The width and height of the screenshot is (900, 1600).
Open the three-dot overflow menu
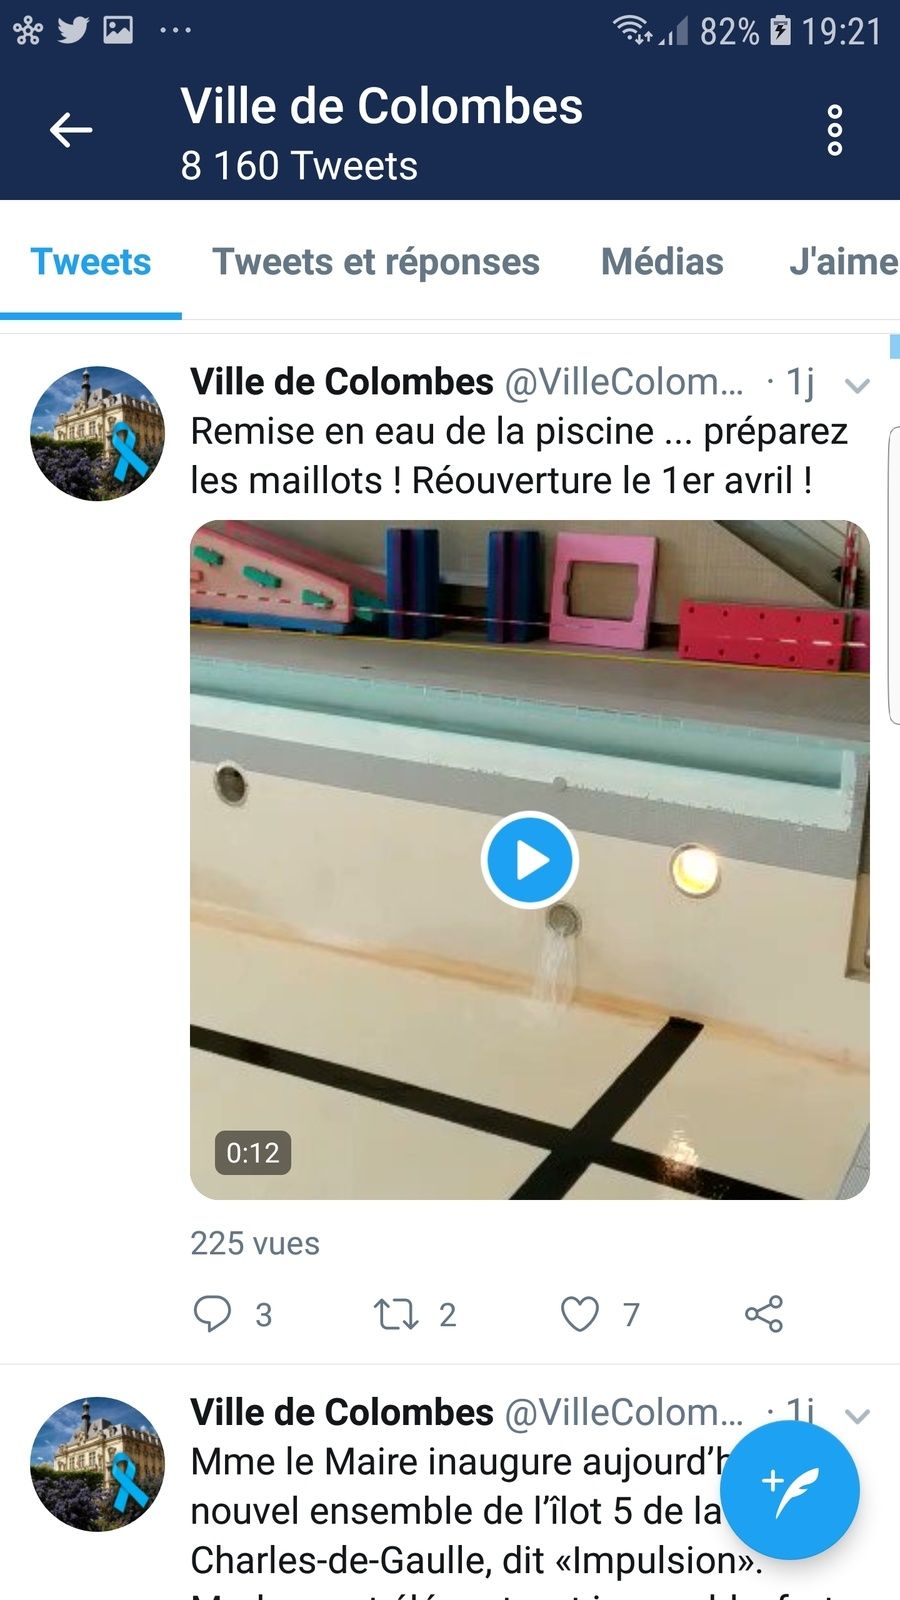835,130
